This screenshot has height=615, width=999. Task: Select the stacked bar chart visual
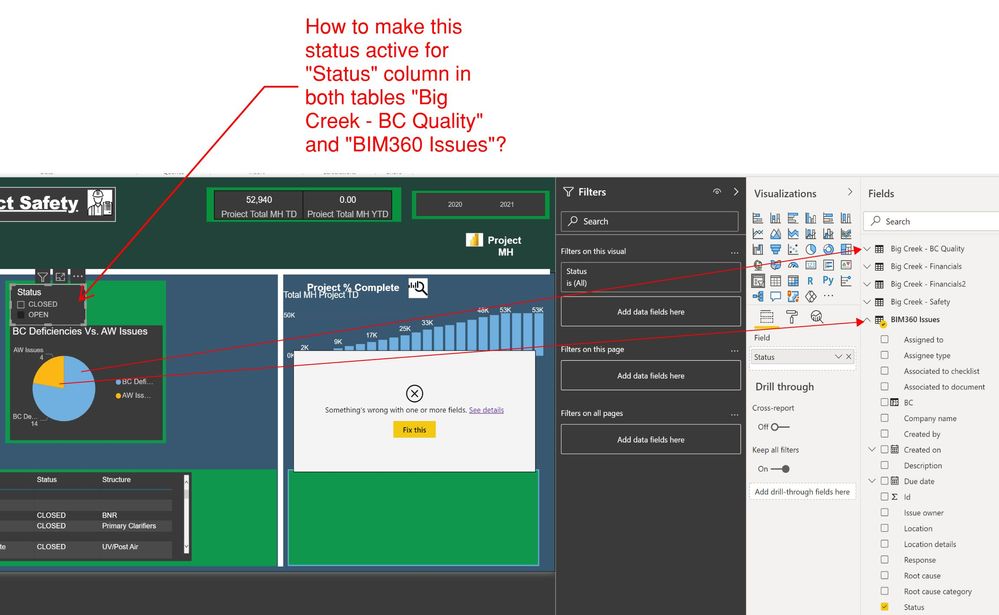click(758, 218)
